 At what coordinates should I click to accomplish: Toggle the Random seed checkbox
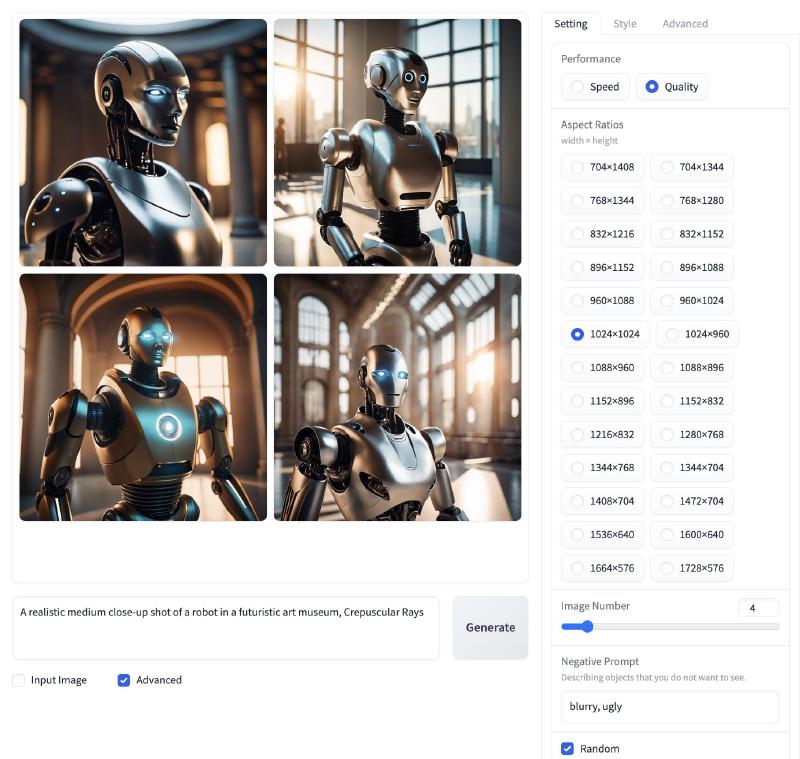[x=568, y=748]
